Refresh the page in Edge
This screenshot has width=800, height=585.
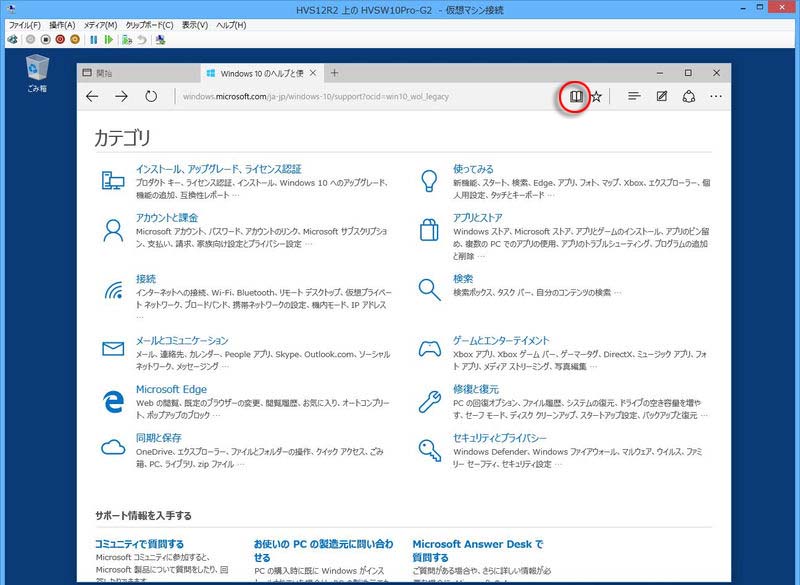(x=151, y=96)
